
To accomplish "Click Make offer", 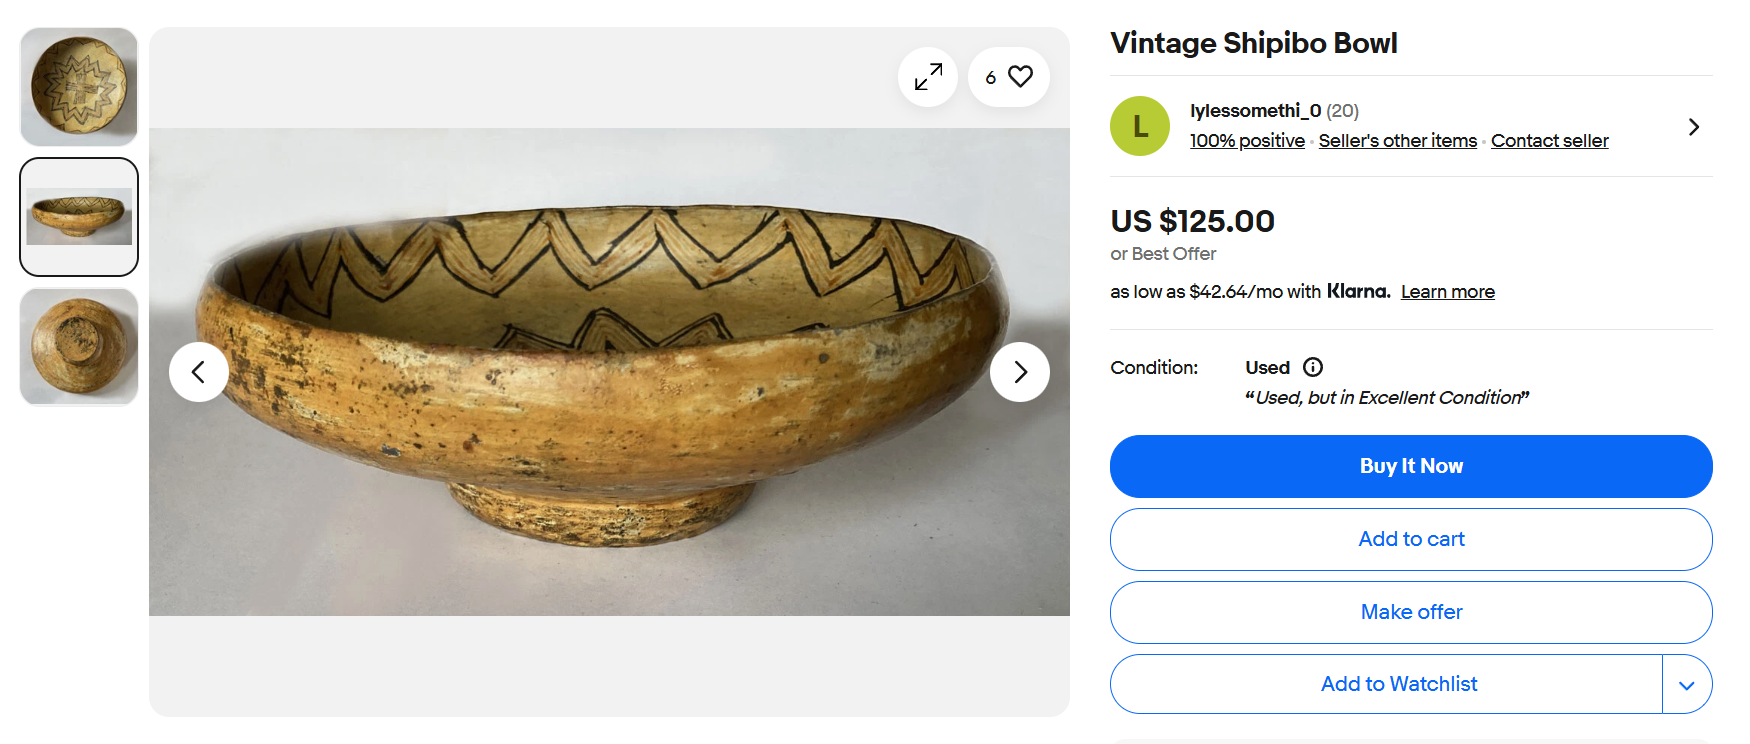I will tap(1410, 612).
